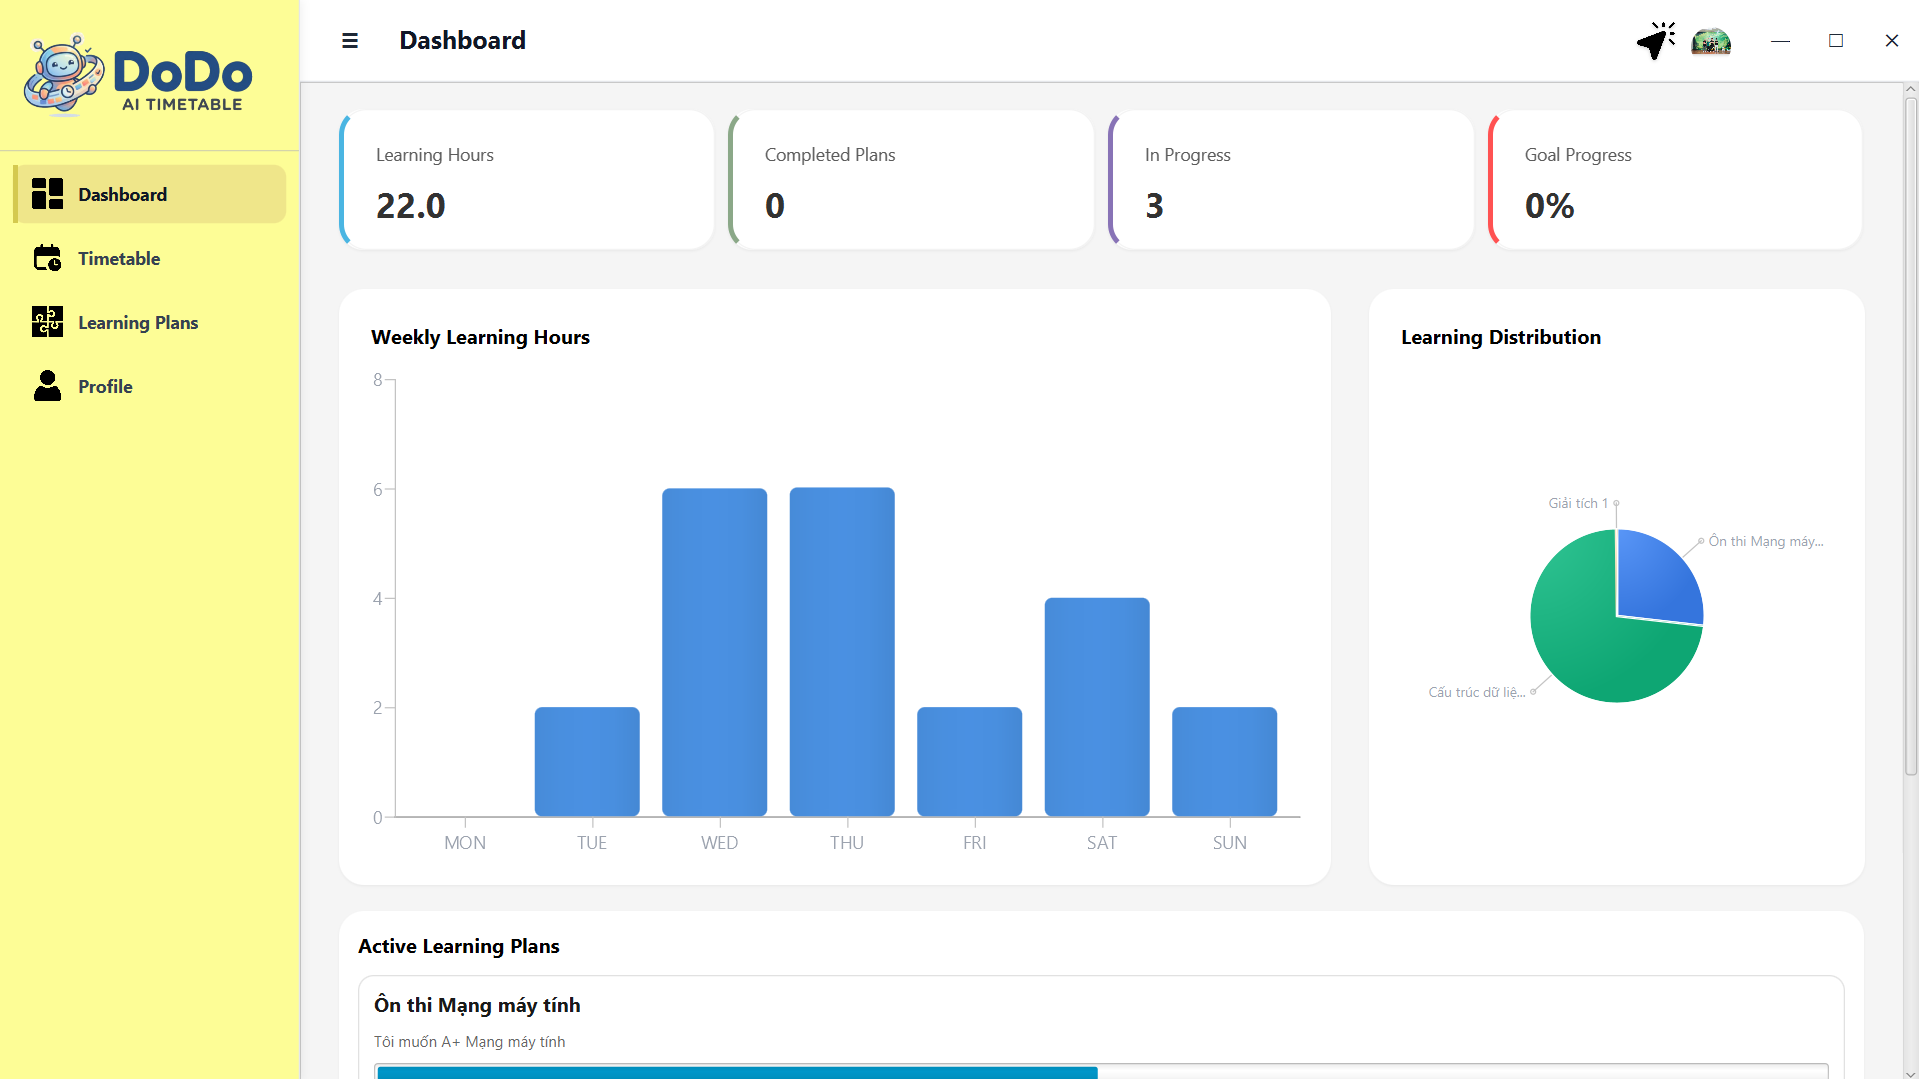Click the Completed Plans card
Image resolution: width=1919 pixels, height=1079 pixels.
[911, 180]
